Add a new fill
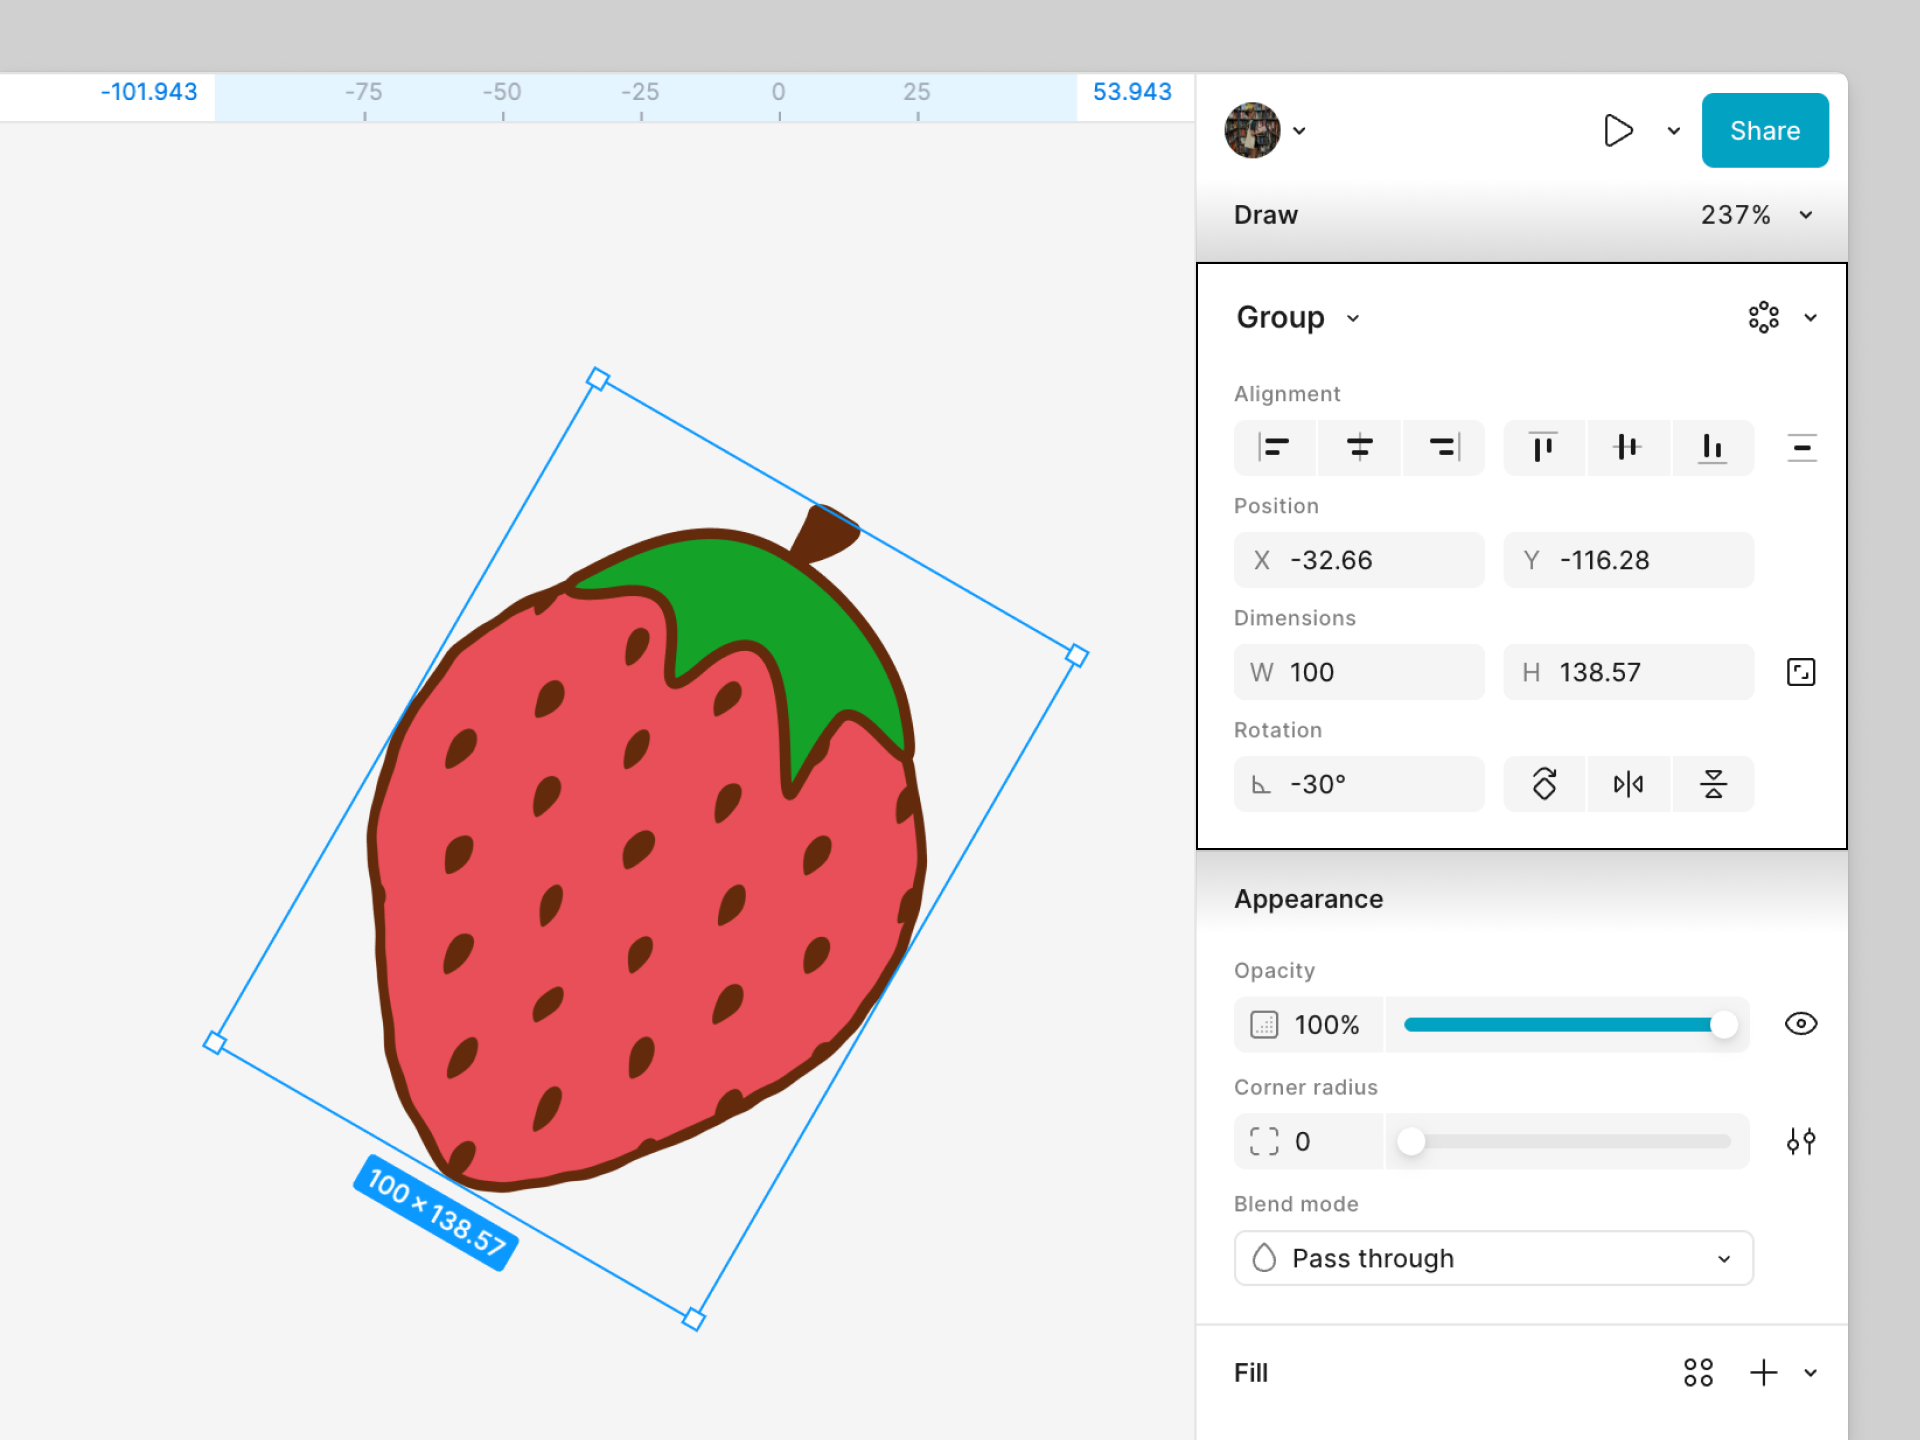1920x1440 pixels. [x=1764, y=1373]
